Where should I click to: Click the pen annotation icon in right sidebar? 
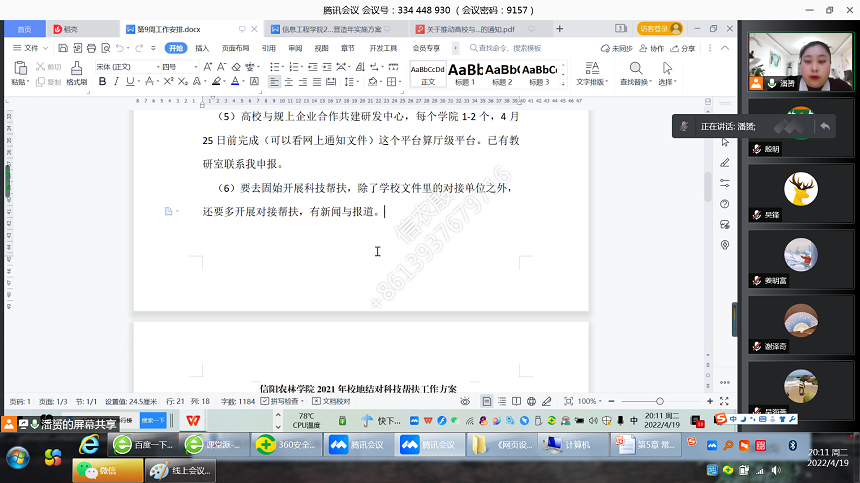tap(725, 162)
